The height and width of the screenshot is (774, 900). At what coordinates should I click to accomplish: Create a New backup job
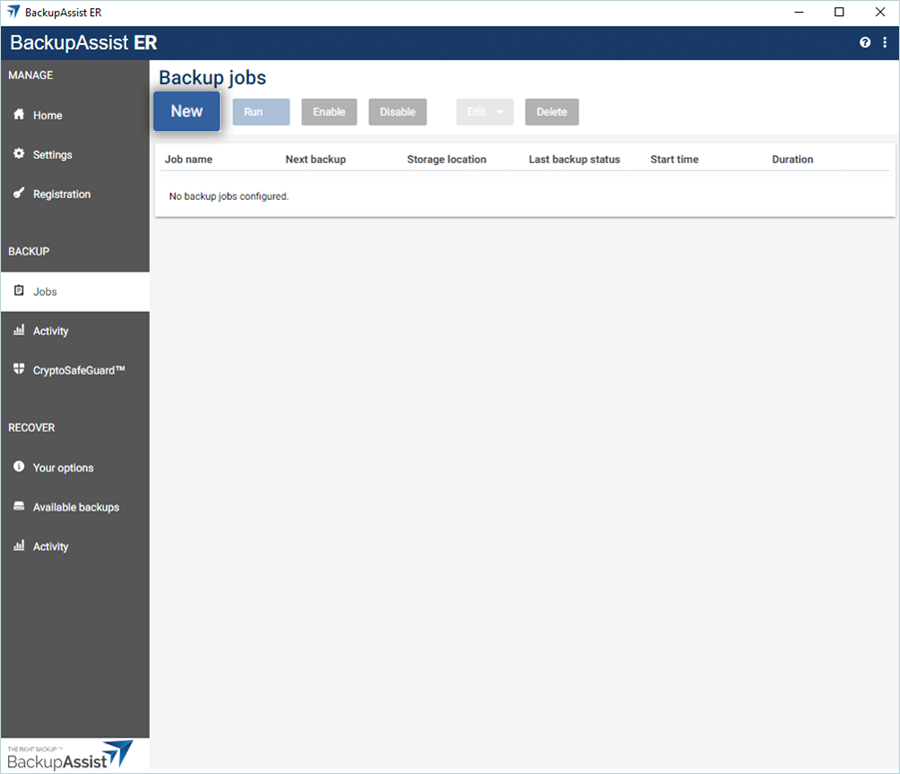186,112
